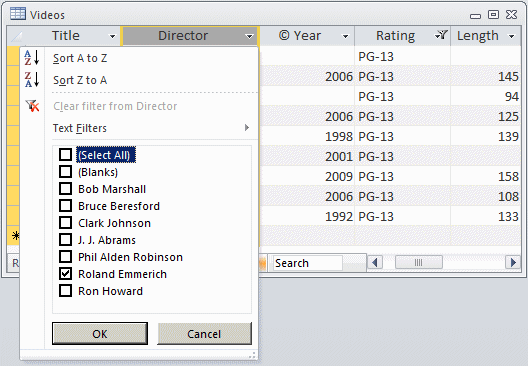Uncheck the Roland Emmerich checkbox
This screenshot has height=366, width=528.
[65, 273]
